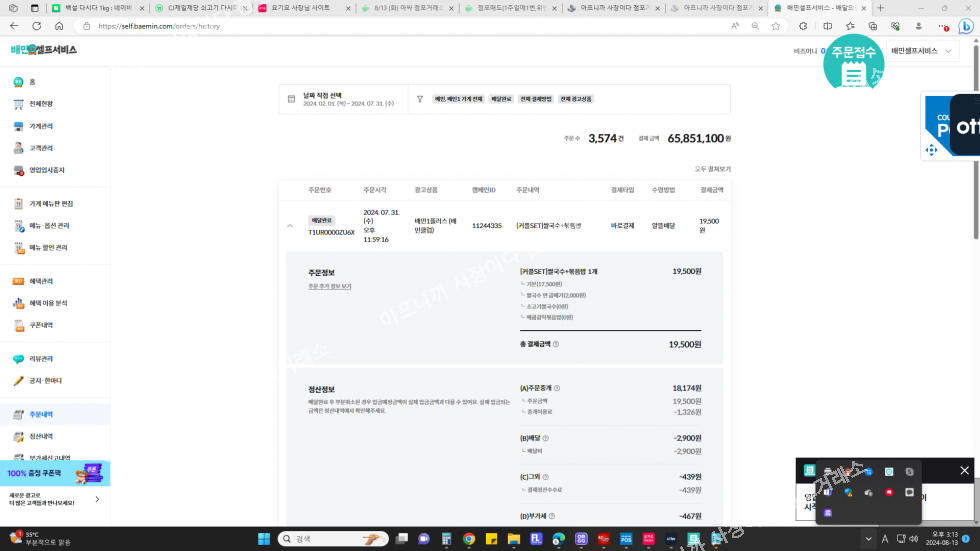Viewport: 980px width, 551px height.
Task: Expand the new ad promotion banner arrow
Action: pos(97,499)
